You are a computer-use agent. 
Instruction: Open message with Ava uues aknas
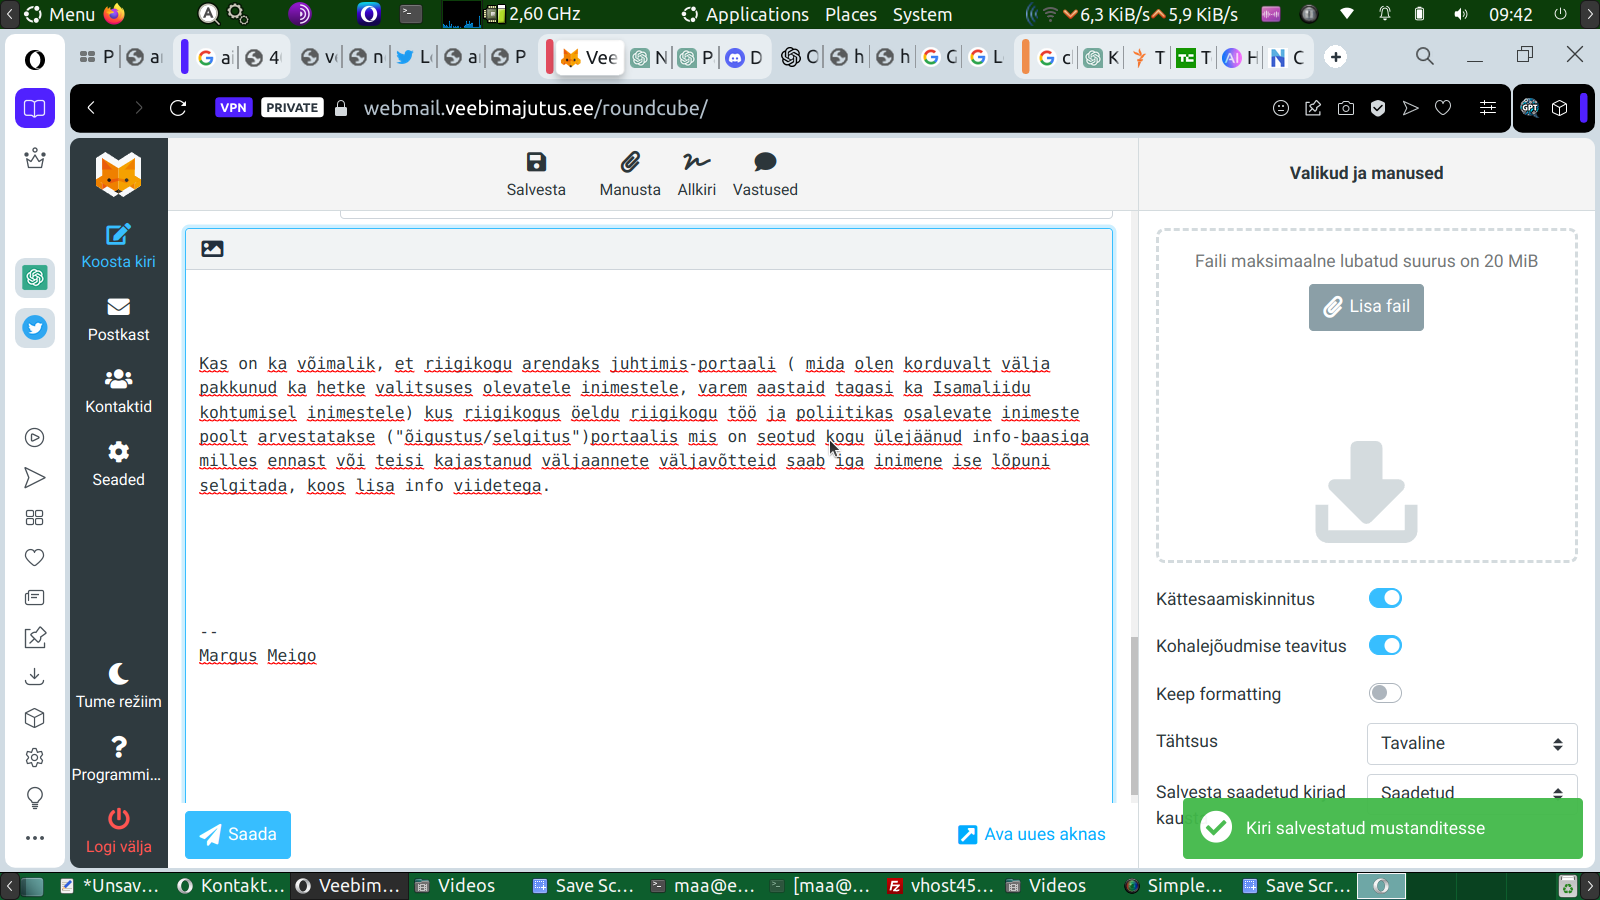[x=1032, y=834]
